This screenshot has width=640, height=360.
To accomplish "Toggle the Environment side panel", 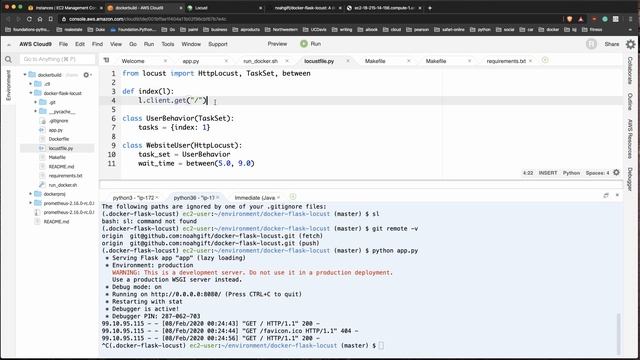I will pos(8,85).
